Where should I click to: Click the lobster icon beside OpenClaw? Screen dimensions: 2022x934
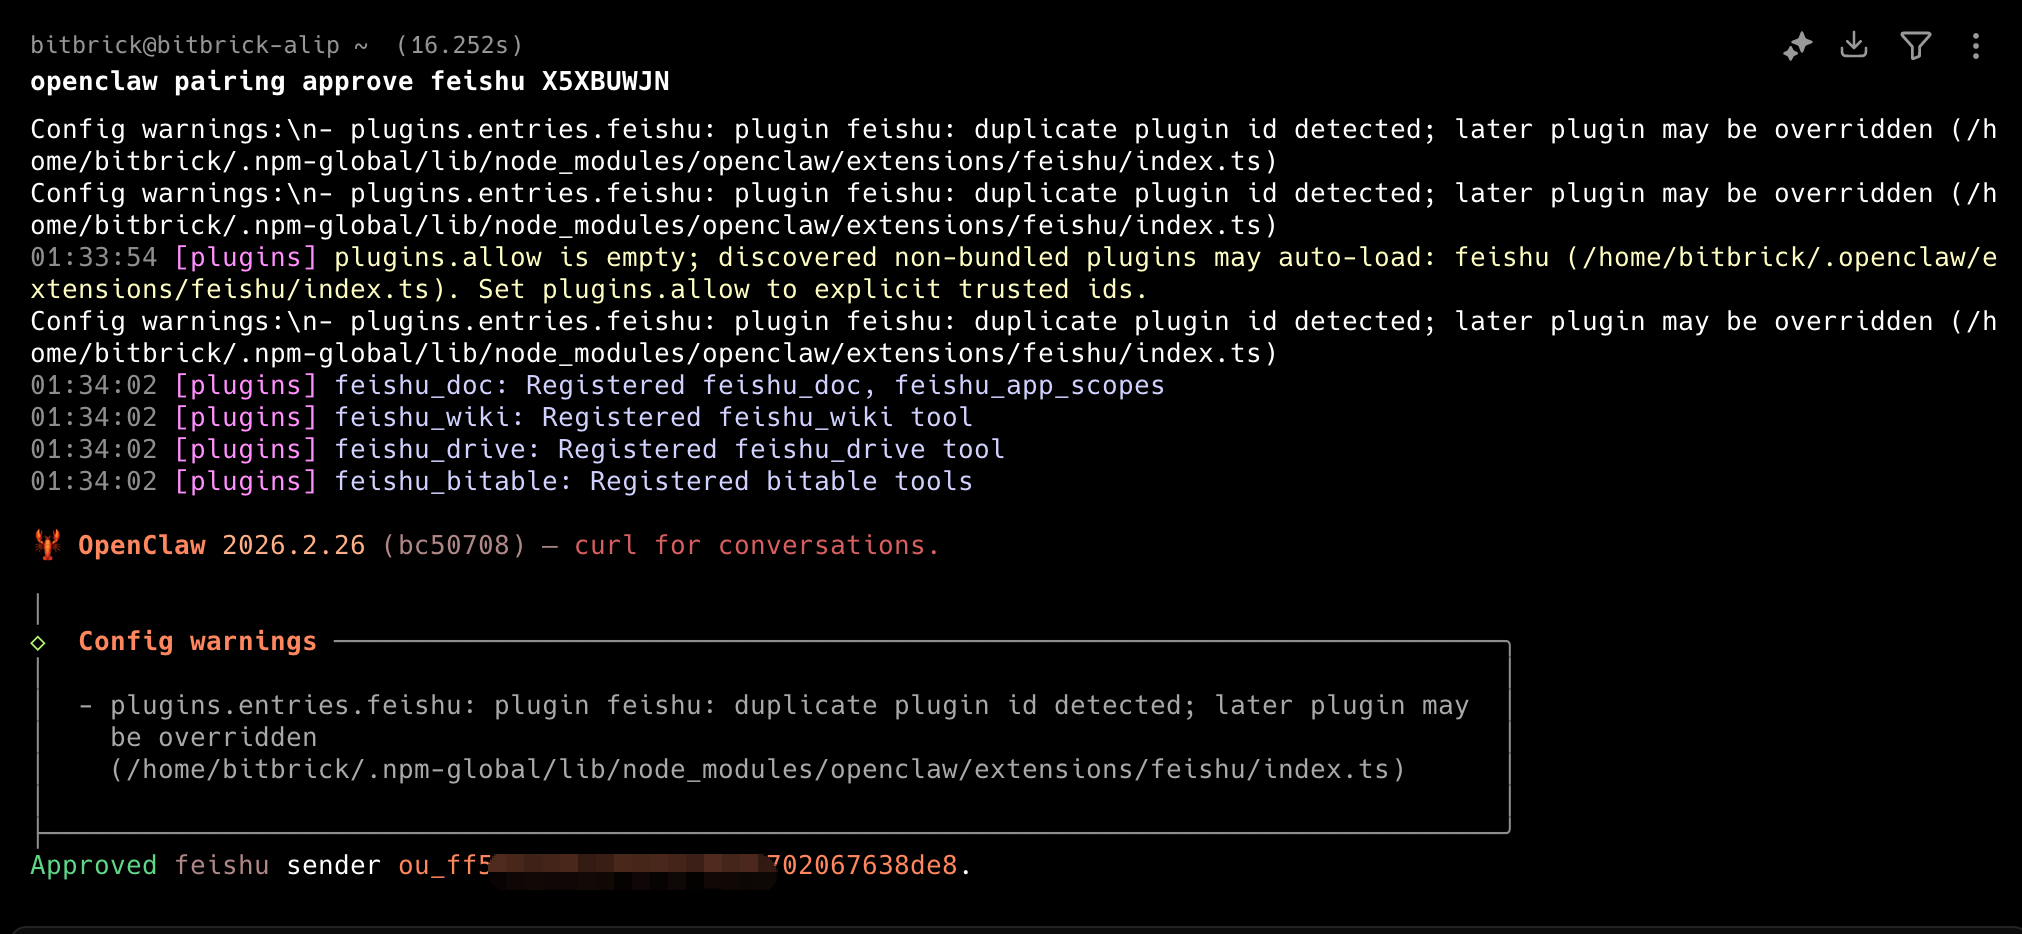(x=47, y=545)
